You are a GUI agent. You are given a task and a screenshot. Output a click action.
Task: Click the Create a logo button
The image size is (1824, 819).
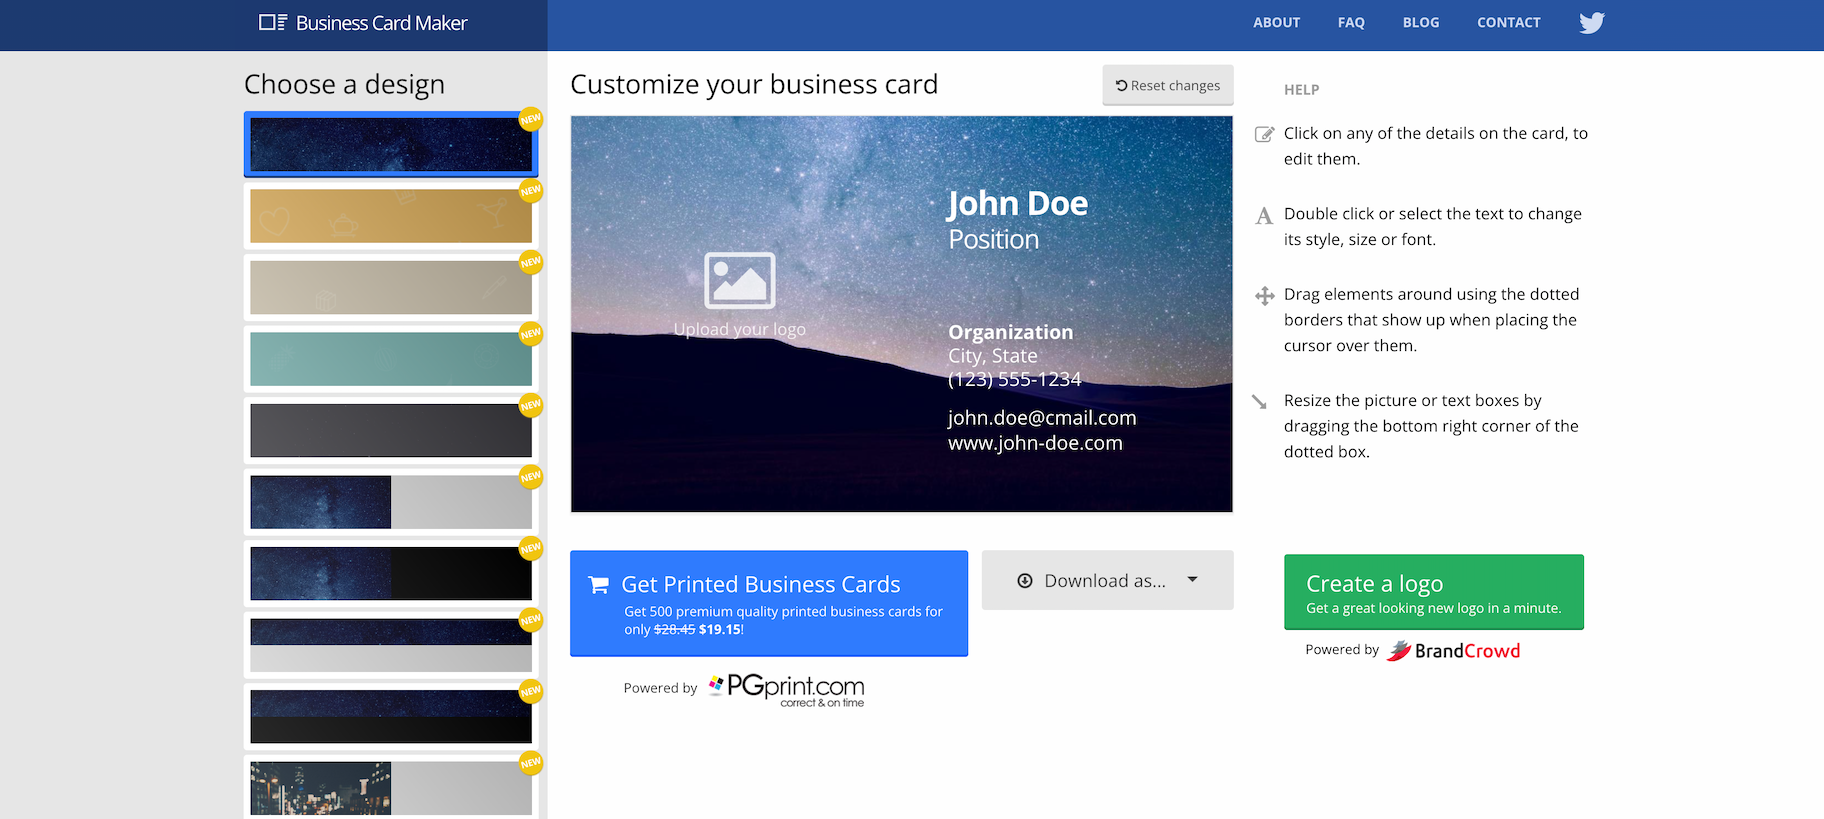click(x=1433, y=592)
